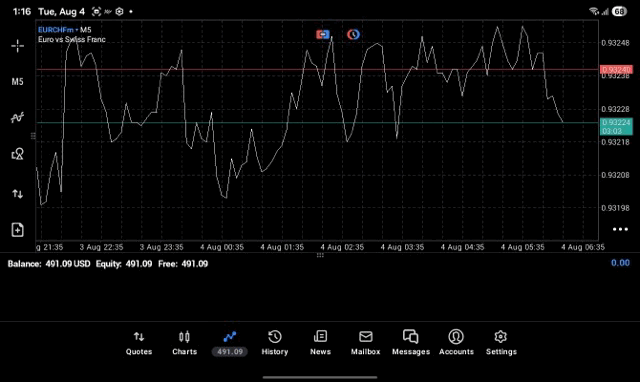Create a new order with plus icon

pyautogui.click(x=17, y=230)
